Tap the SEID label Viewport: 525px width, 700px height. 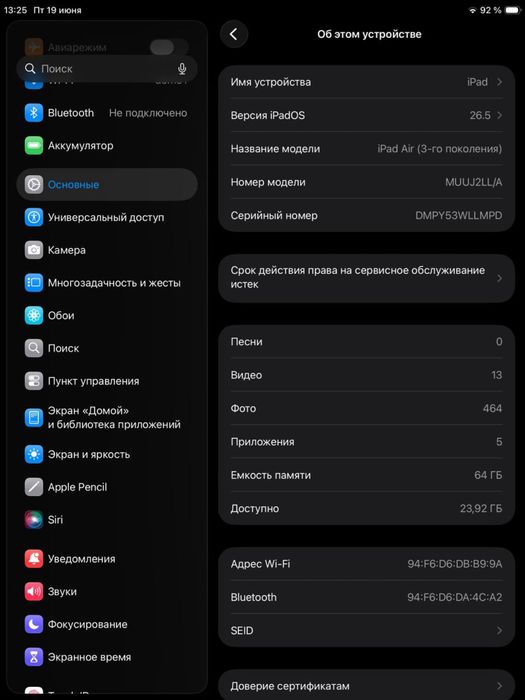[x=242, y=631]
